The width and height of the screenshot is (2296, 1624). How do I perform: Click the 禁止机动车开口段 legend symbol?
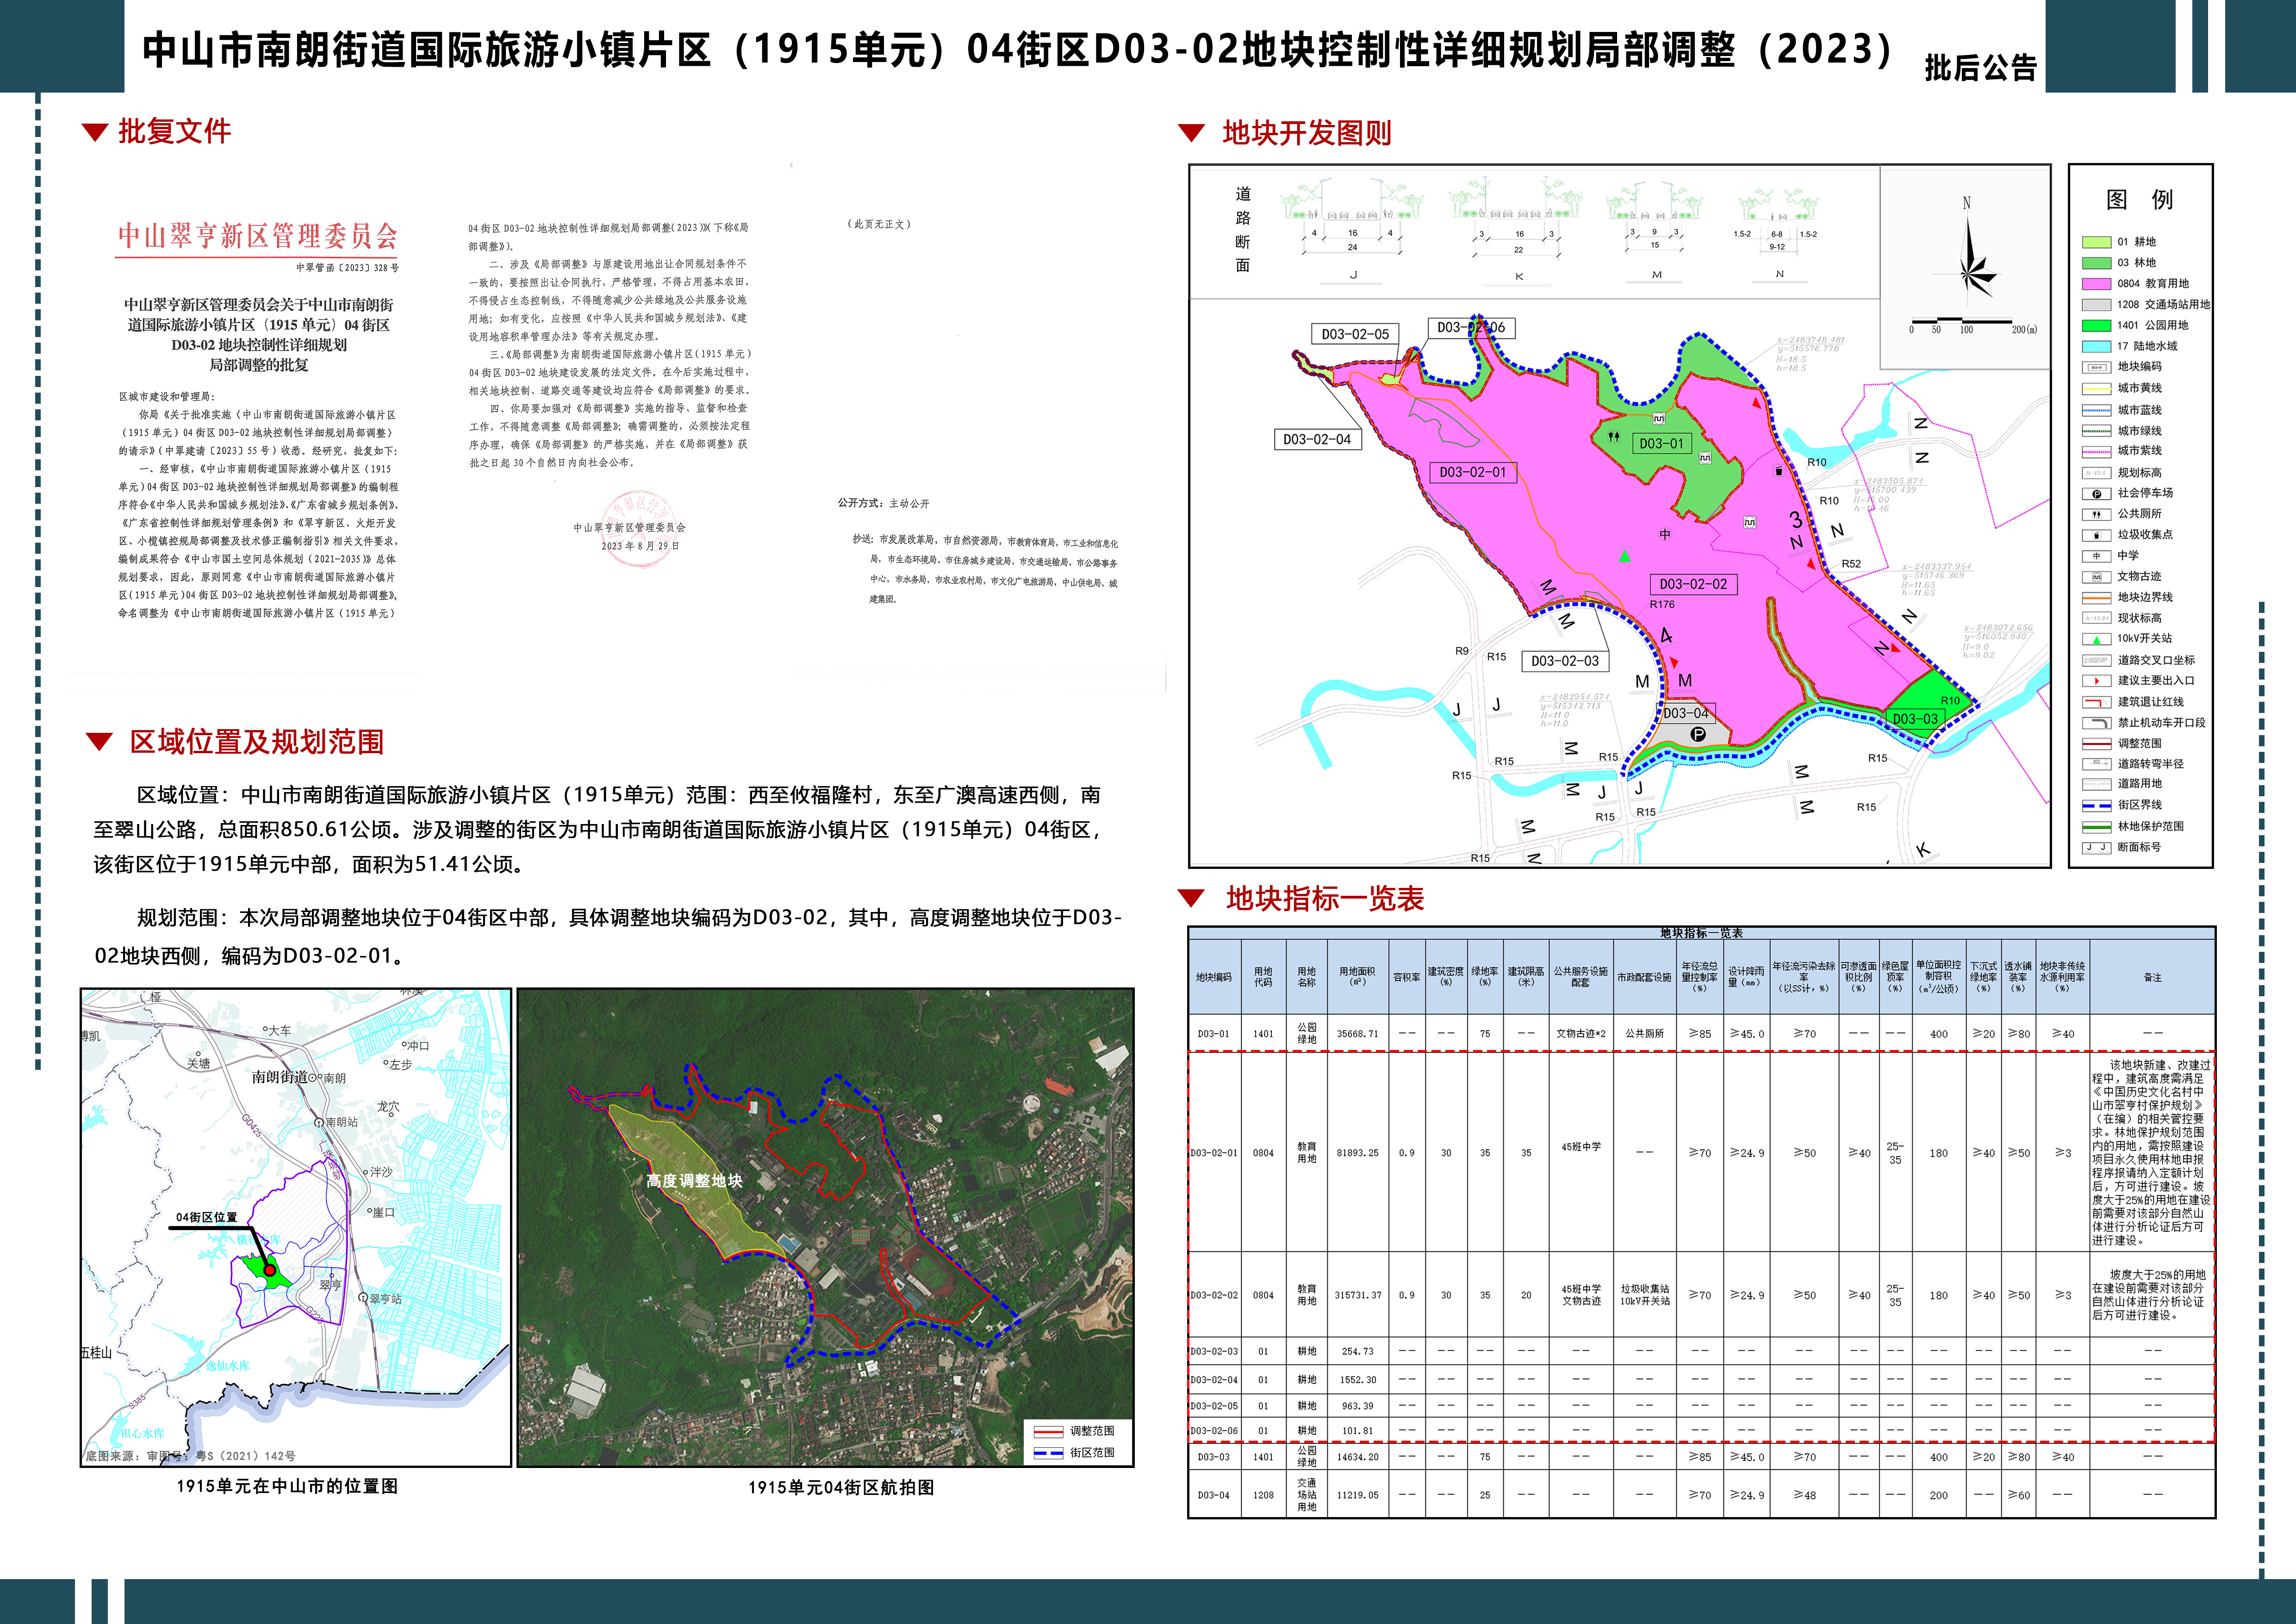(2096, 723)
